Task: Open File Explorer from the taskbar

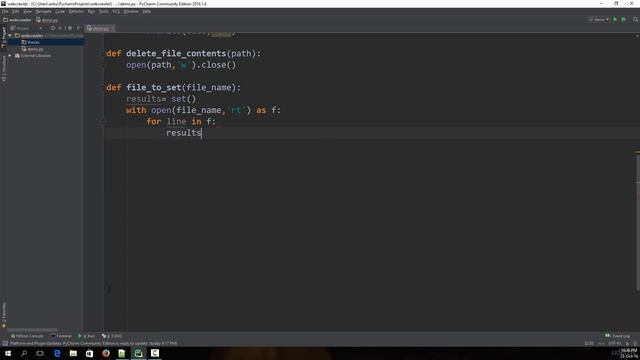Action: pyautogui.click(x=73, y=353)
